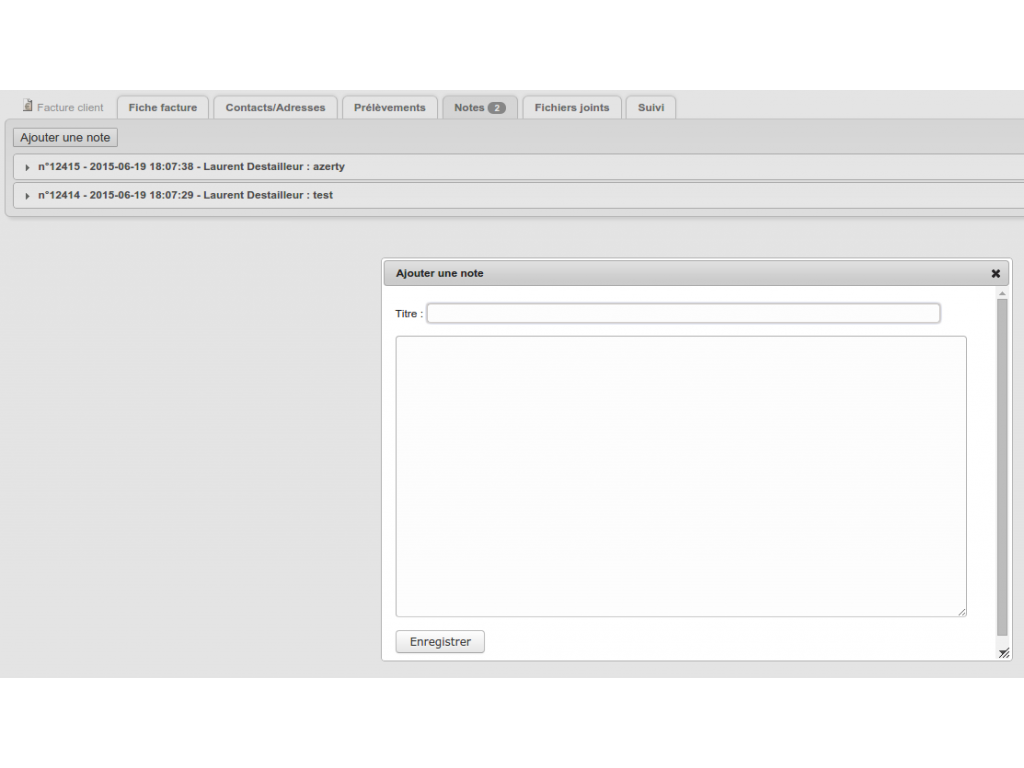Click note text ending in azerty
Image resolution: width=1024 pixels, height=768 pixels.
191,167
